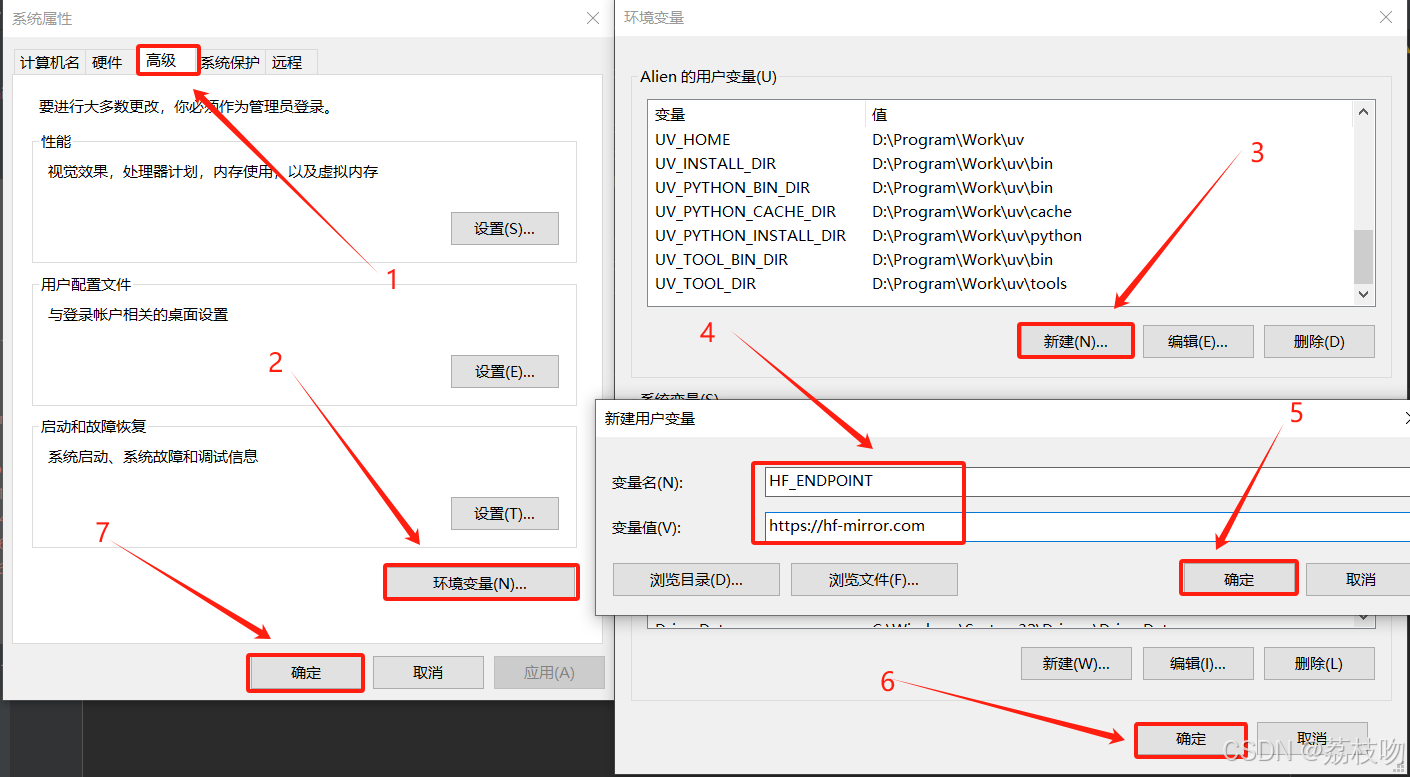The image size is (1410, 777).
Task: Open the 系统保护 tab
Action: pos(230,62)
